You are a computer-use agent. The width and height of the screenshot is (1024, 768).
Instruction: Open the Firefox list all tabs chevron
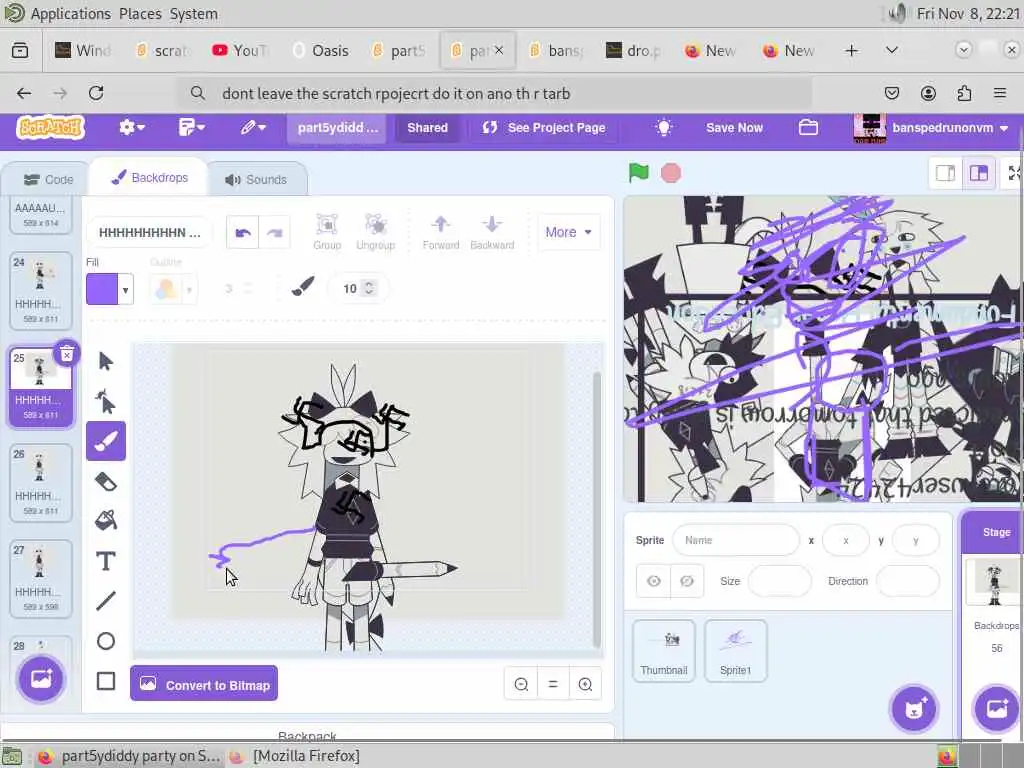891,50
